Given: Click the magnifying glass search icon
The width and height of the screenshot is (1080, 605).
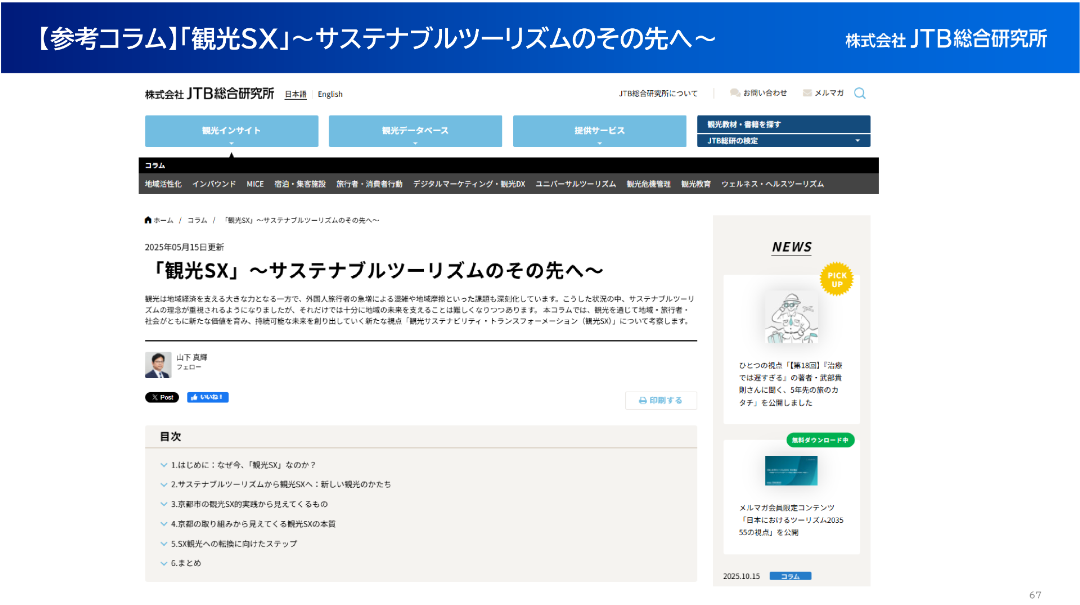Looking at the screenshot, I should click(860, 93).
